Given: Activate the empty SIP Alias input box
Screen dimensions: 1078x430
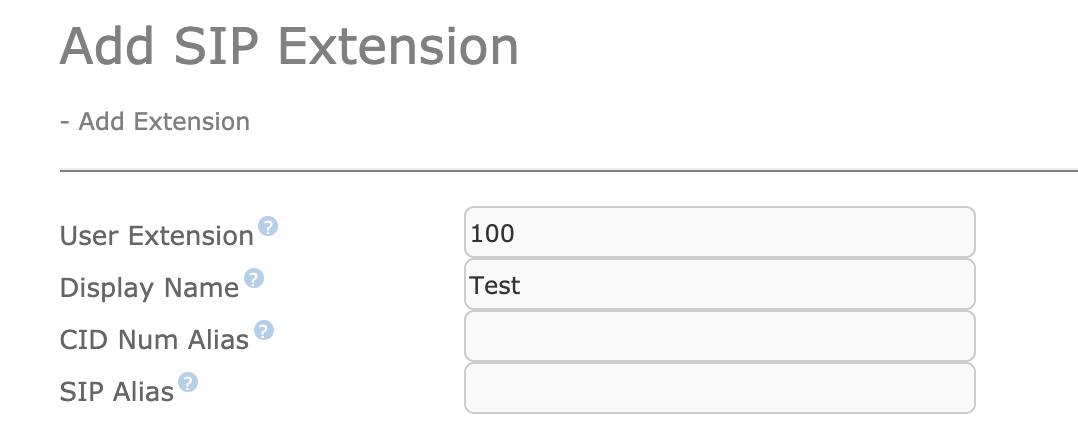Looking at the screenshot, I should pos(719,388).
